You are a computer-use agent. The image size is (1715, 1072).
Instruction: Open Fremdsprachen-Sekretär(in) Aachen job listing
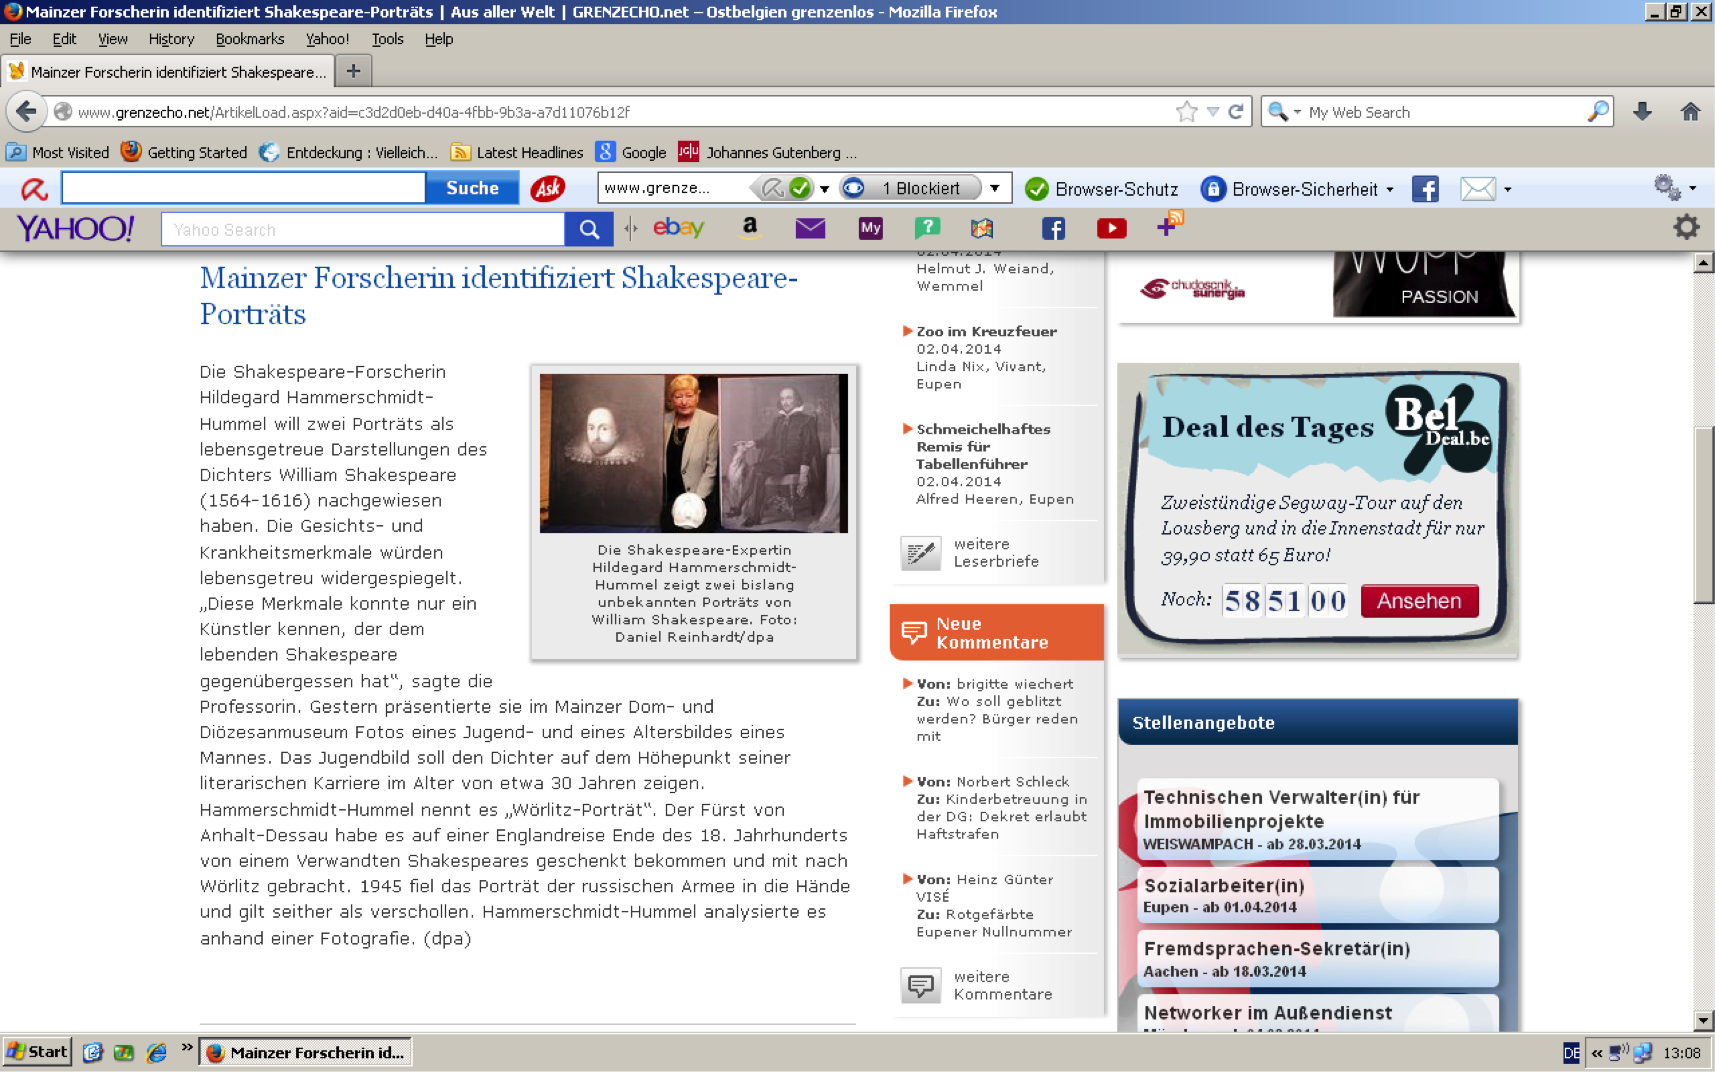(x=1318, y=959)
